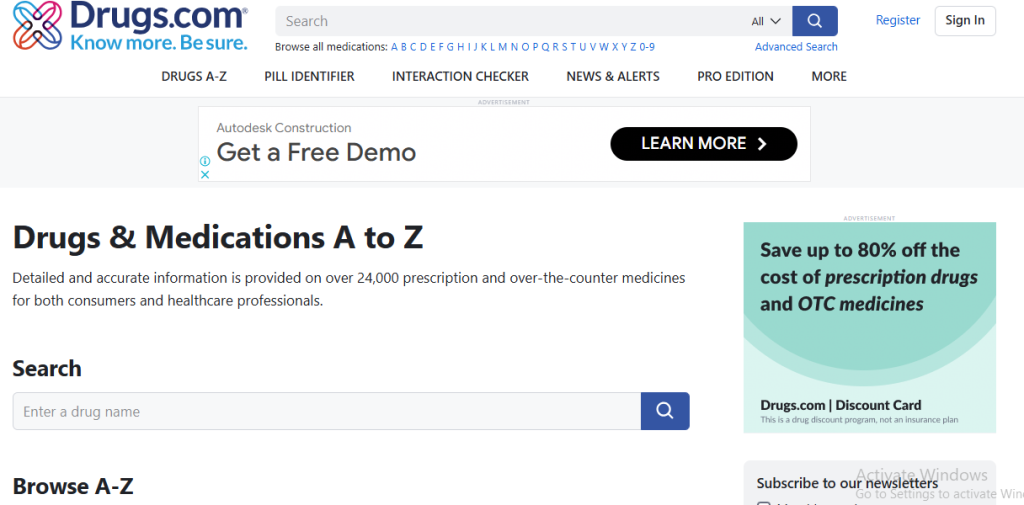Browse medications starting with letter H

[460, 47]
